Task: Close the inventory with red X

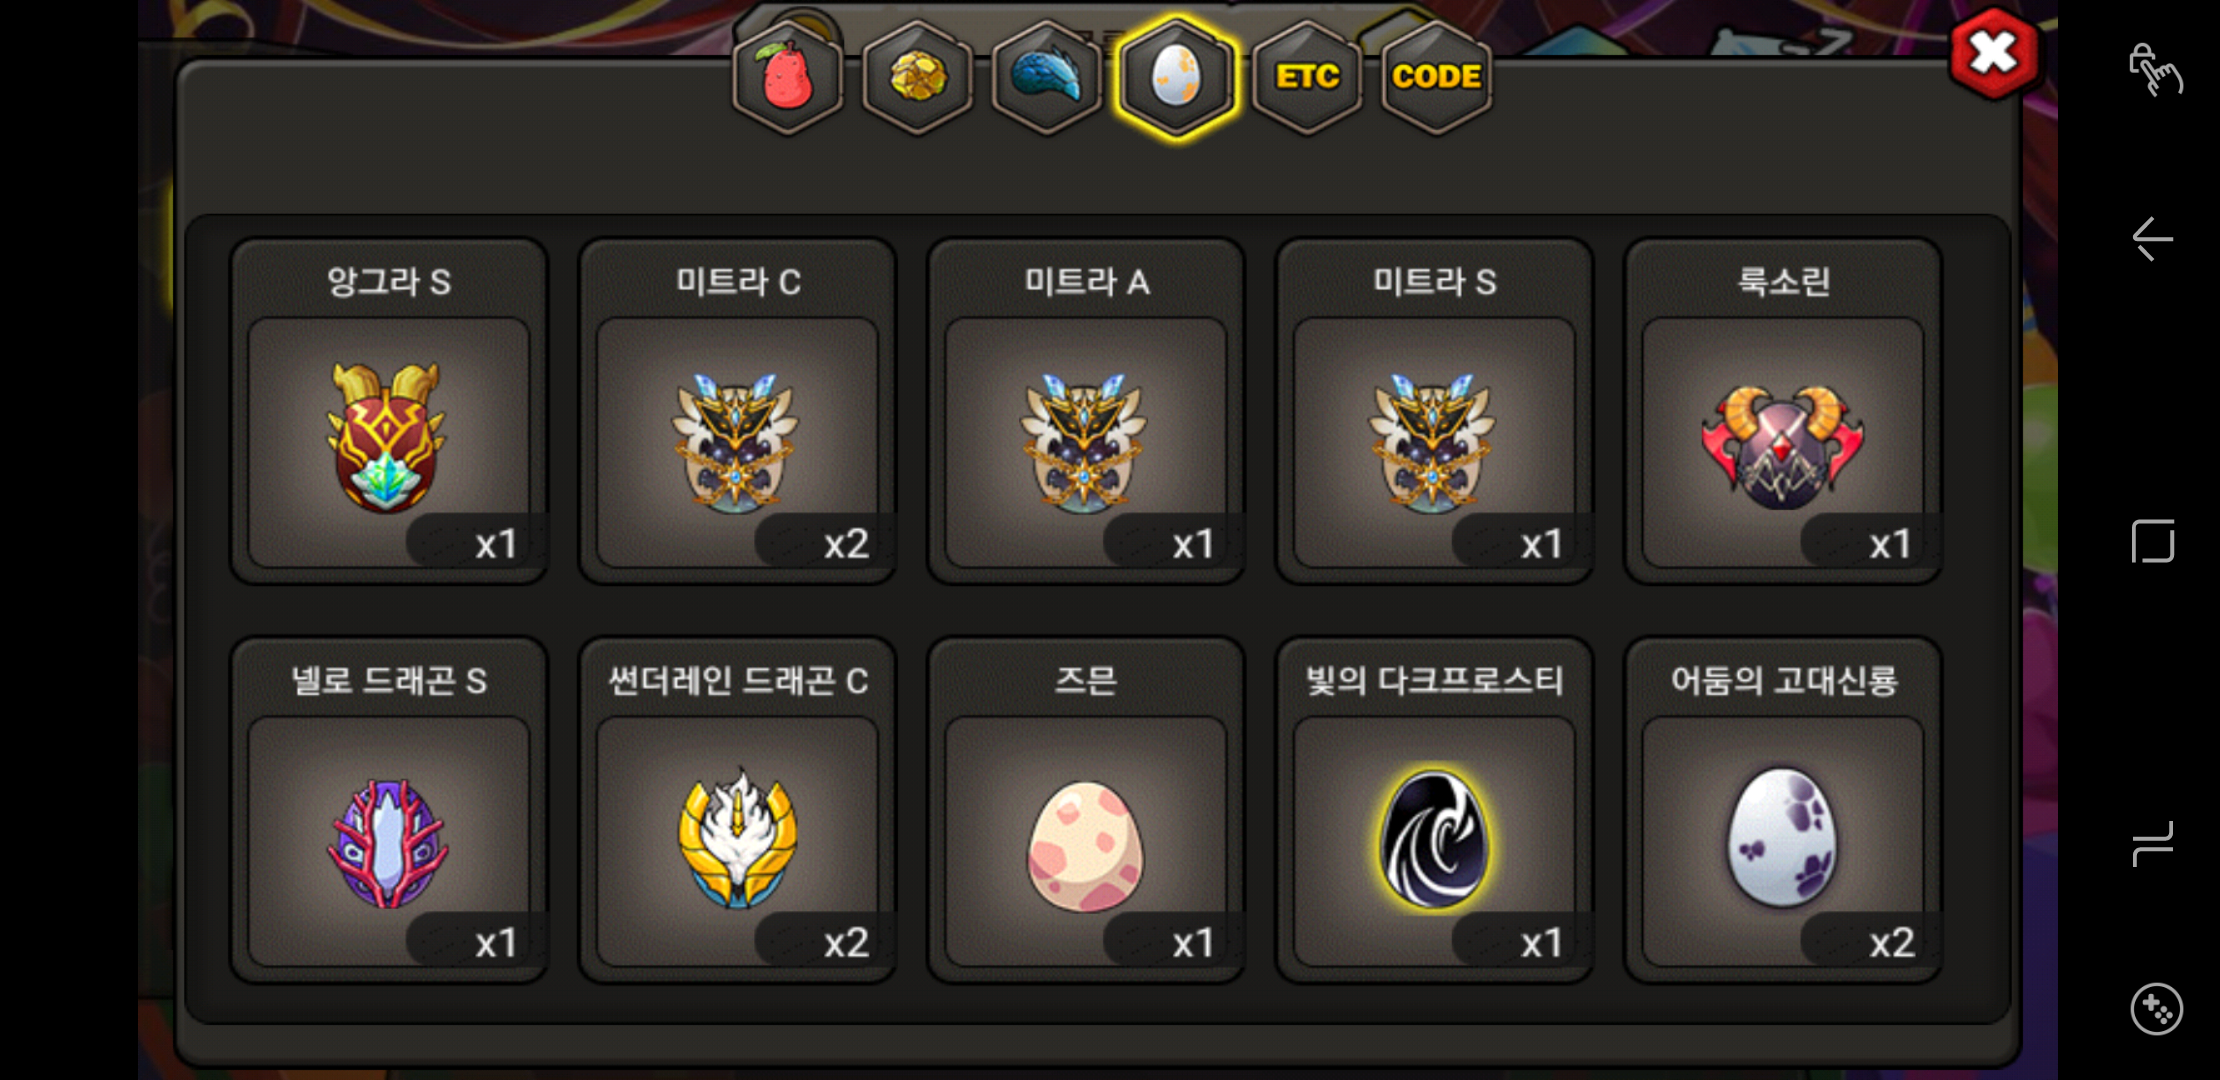Action: click(1994, 53)
